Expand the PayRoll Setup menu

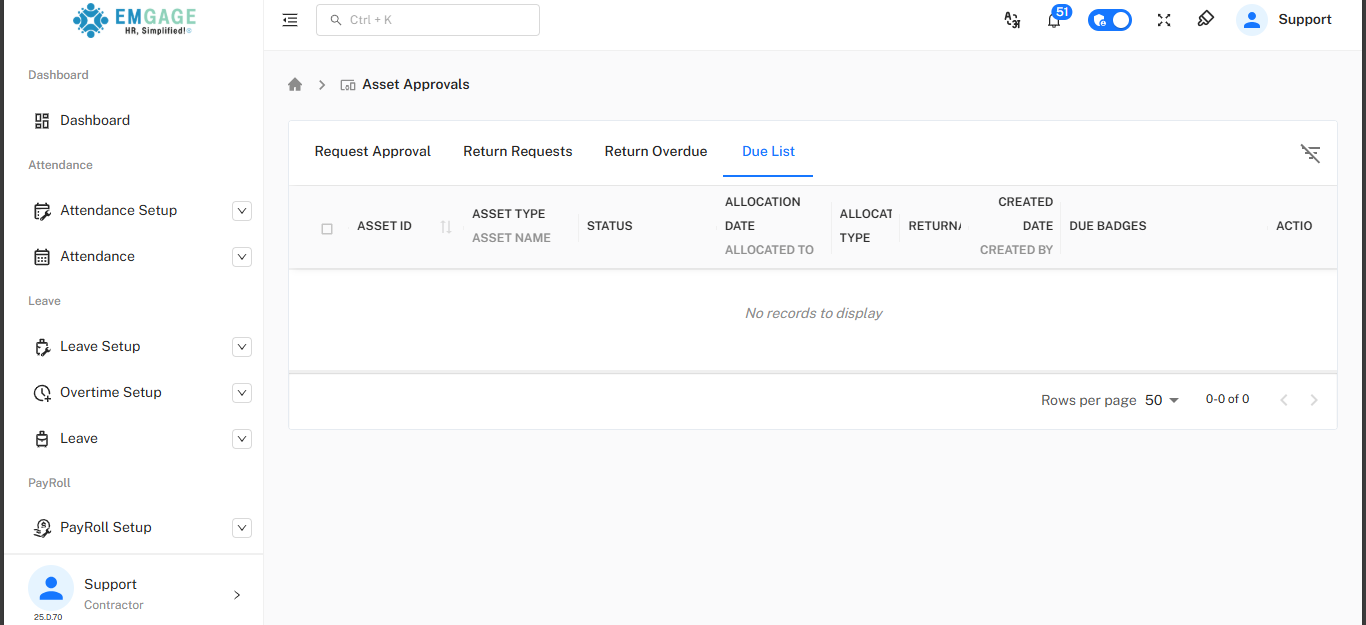pyautogui.click(x=241, y=528)
